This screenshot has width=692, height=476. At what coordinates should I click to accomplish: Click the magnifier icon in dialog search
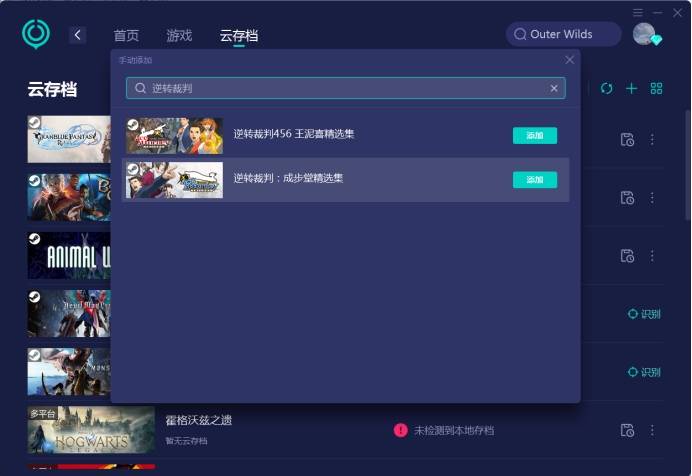(140, 88)
